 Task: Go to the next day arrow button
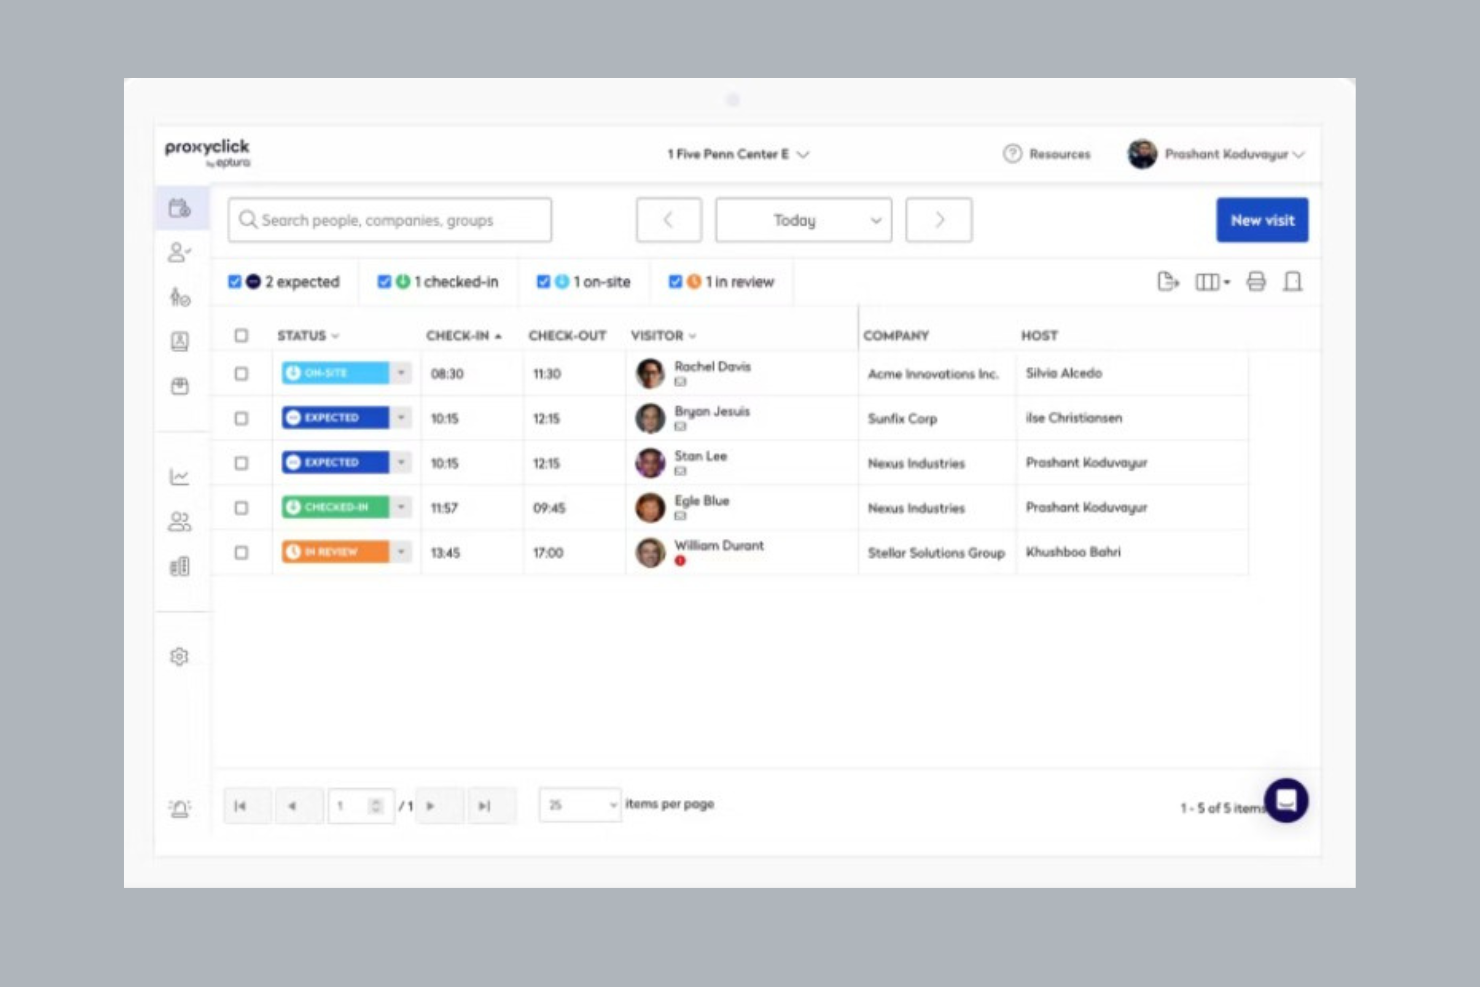click(938, 220)
